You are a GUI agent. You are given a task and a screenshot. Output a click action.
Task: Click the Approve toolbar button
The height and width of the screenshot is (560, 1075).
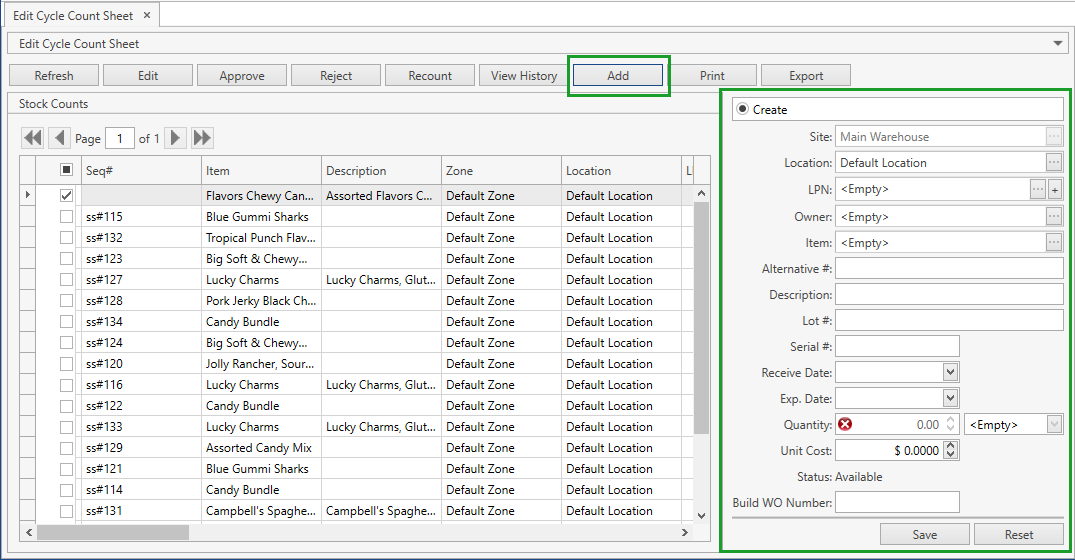[242, 76]
